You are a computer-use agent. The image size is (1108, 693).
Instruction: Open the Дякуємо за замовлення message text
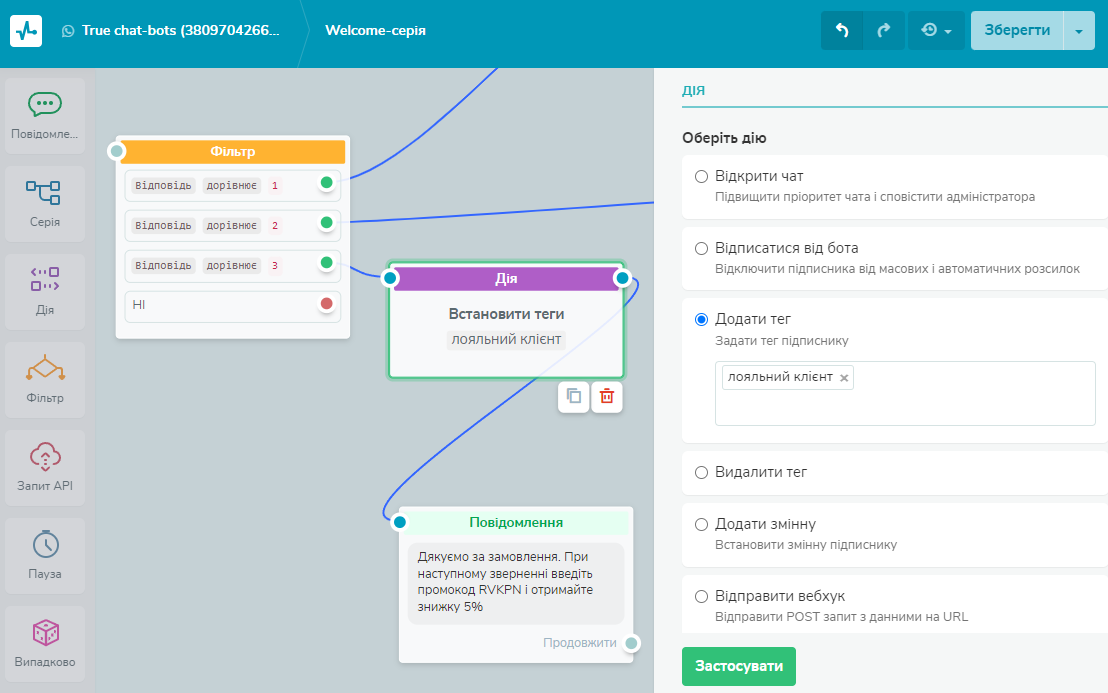coord(516,583)
